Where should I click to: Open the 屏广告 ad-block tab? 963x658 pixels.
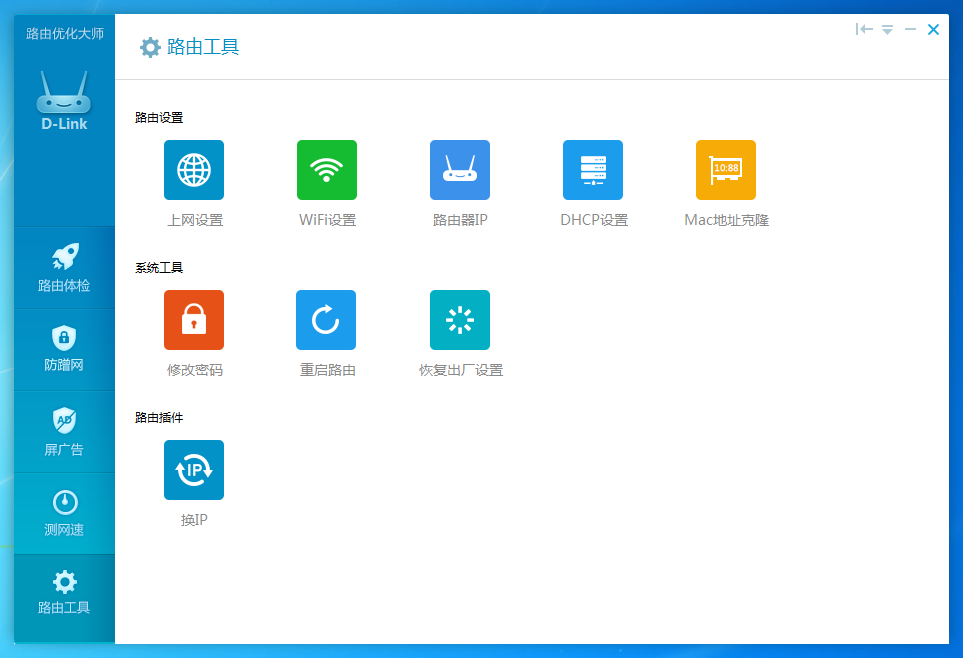coord(64,431)
